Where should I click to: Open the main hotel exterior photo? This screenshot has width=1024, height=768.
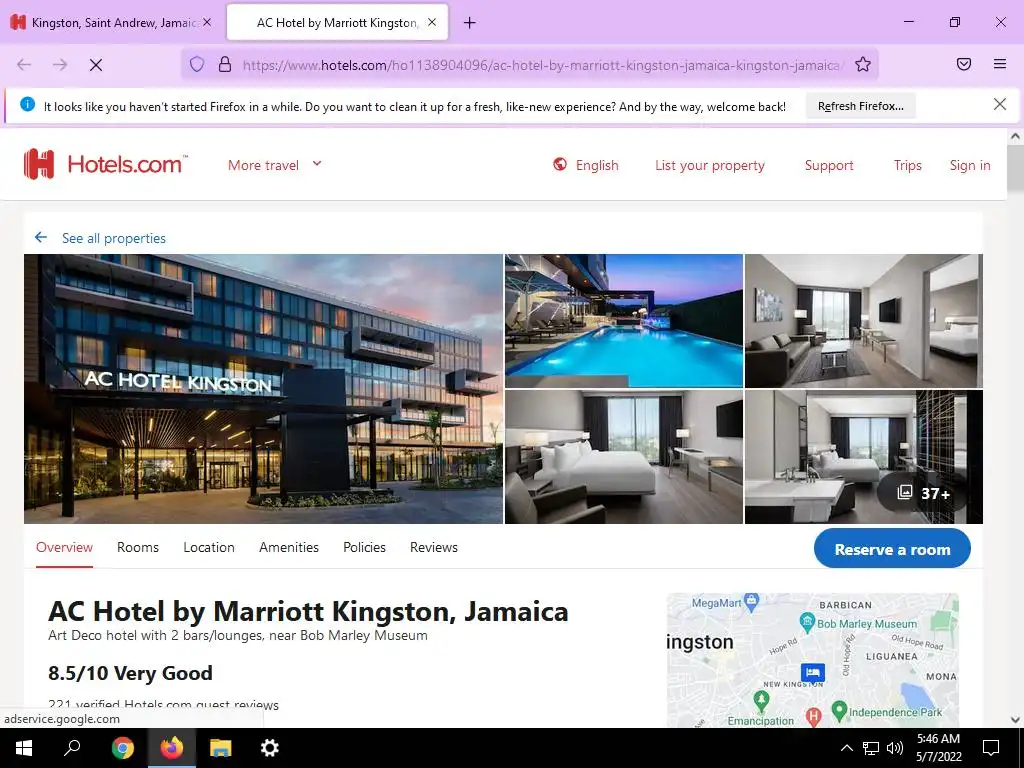pos(263,389)
